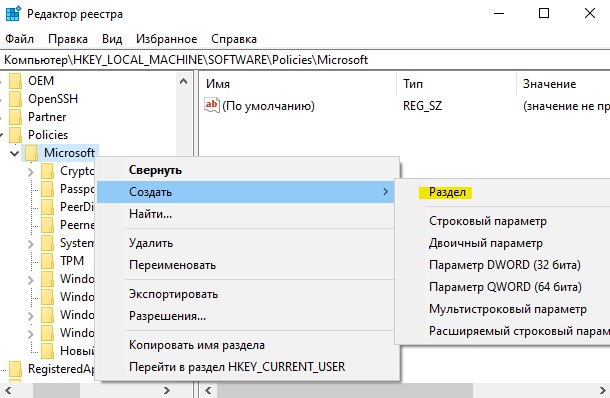The image size is (610, 398).
Task: Open the Избранное menu
Action: [167, 39]
